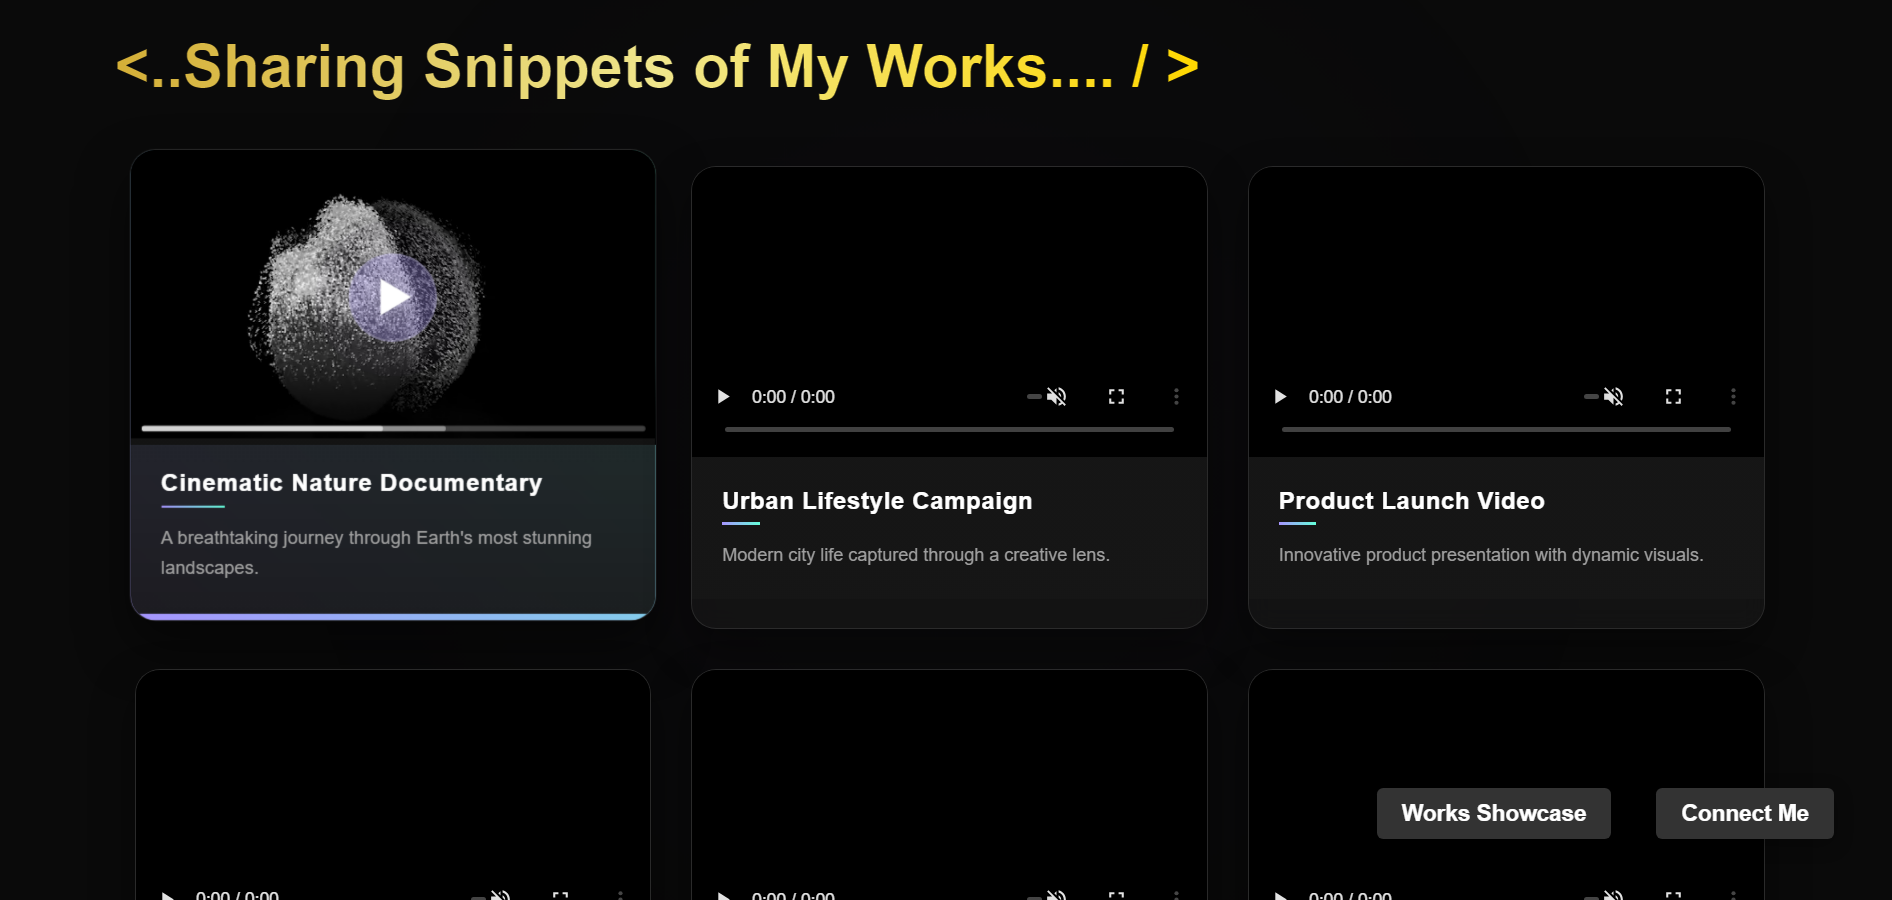Unmute the Urban Lifestyle Campaign video
This screenshot has height=900, width=1892.
pyautogui.click(x=1056, y=397)
